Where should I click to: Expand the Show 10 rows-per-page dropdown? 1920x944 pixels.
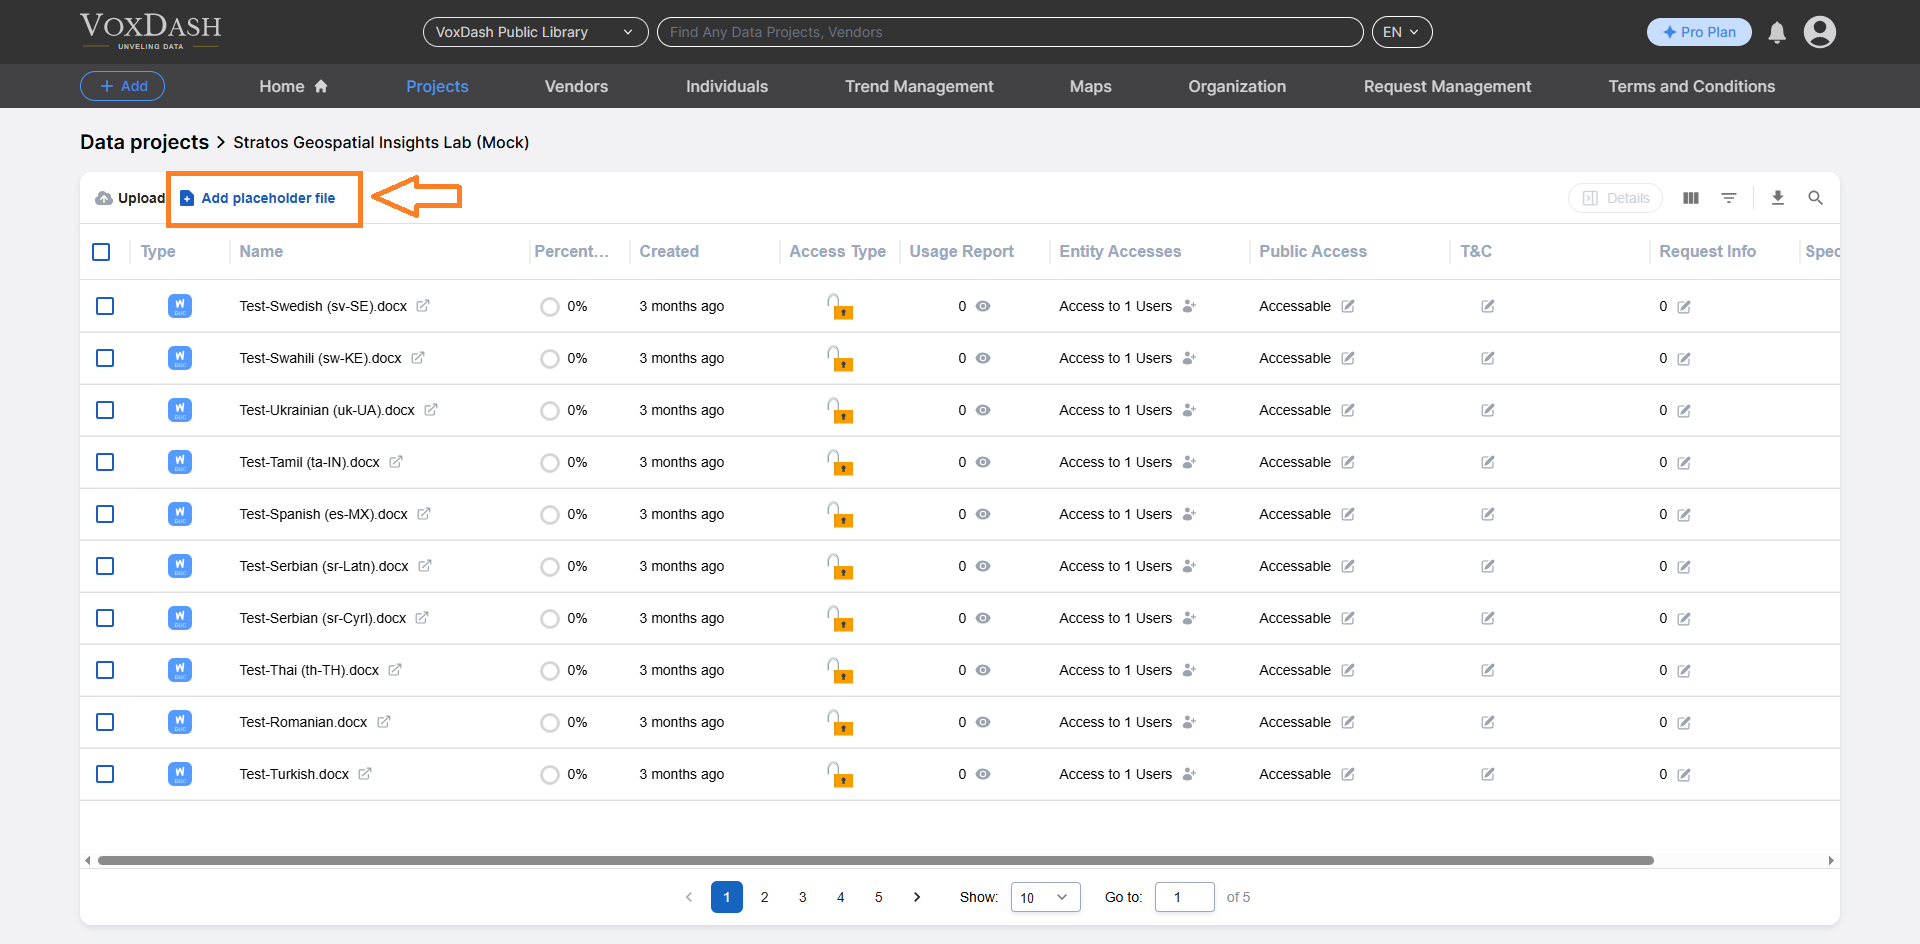[1045, 897]
